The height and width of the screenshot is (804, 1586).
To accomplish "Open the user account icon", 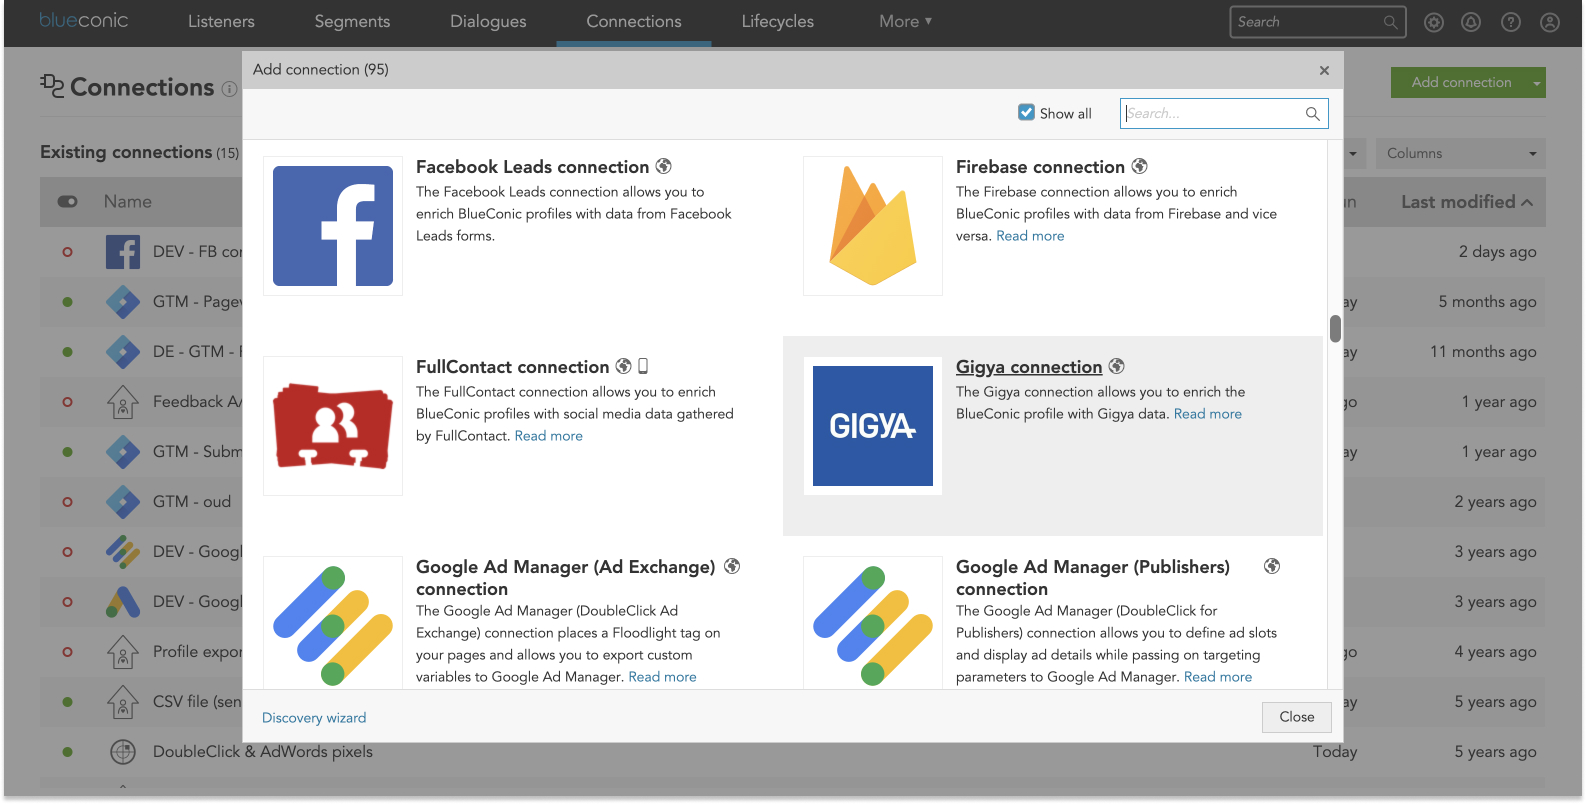I will (x=1550, y=22).
